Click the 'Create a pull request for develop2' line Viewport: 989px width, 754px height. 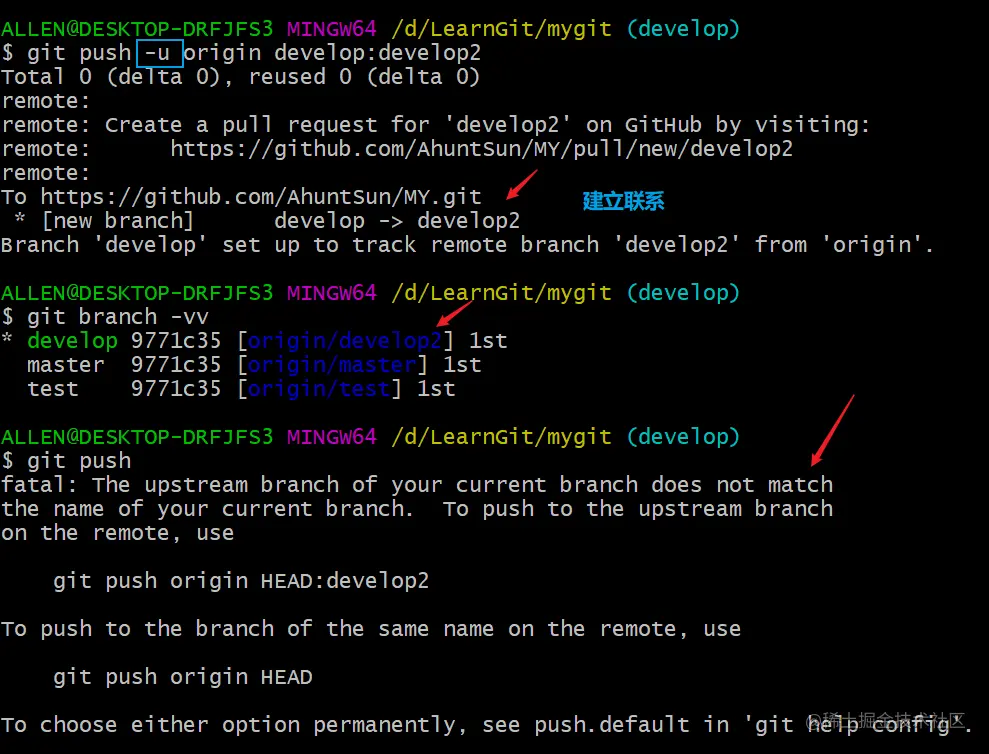point(436,125)
